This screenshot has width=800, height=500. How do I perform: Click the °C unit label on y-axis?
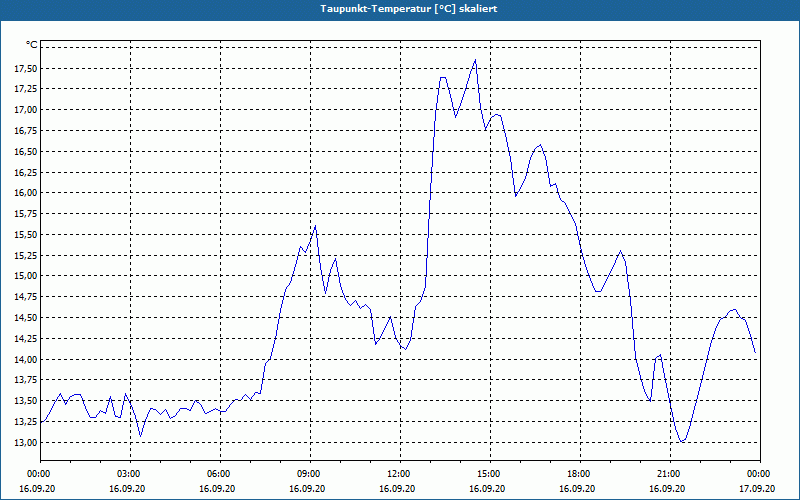pos(32,45)
